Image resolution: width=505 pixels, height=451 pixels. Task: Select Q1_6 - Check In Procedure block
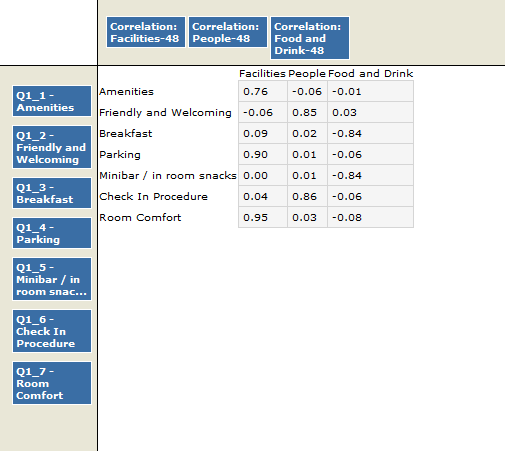point(52,331)
